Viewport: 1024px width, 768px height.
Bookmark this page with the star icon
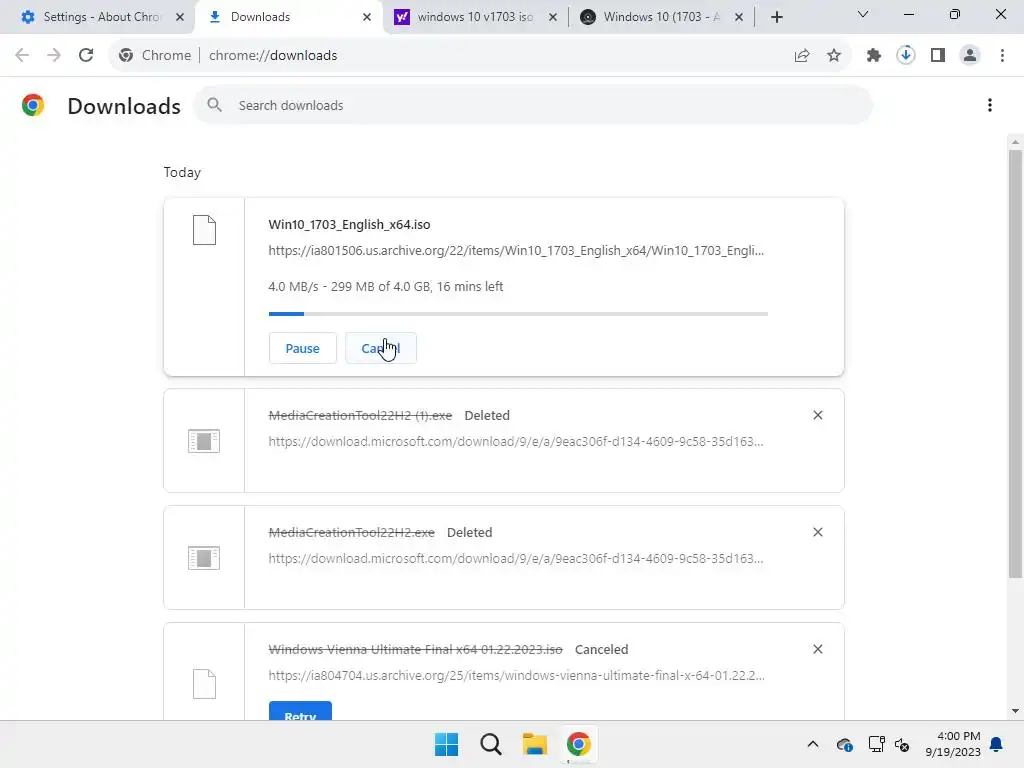[834, 56]
